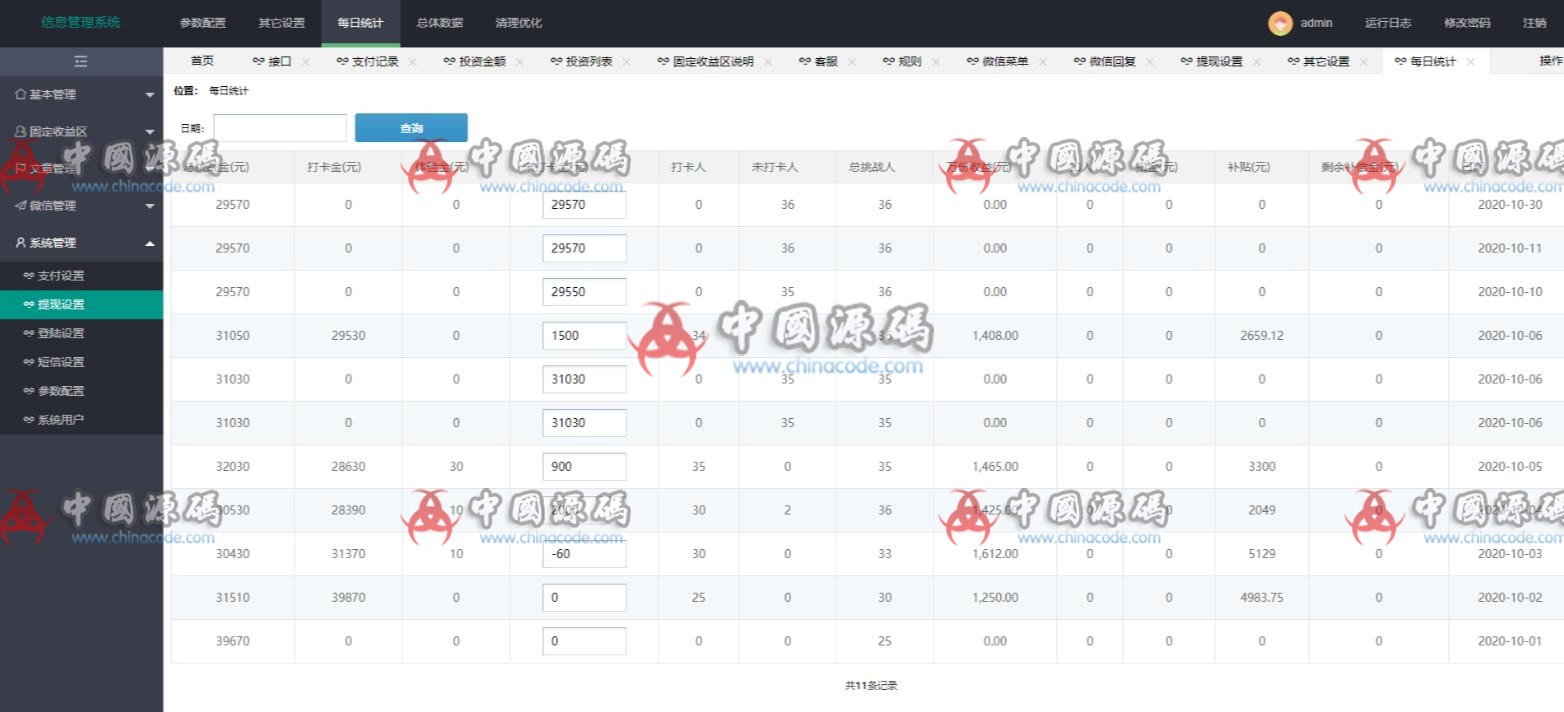This screenshot has height=712, width=1564.
Task: Click the 日期 date input field
Action: pyautogui.click(x=279, y=128)
